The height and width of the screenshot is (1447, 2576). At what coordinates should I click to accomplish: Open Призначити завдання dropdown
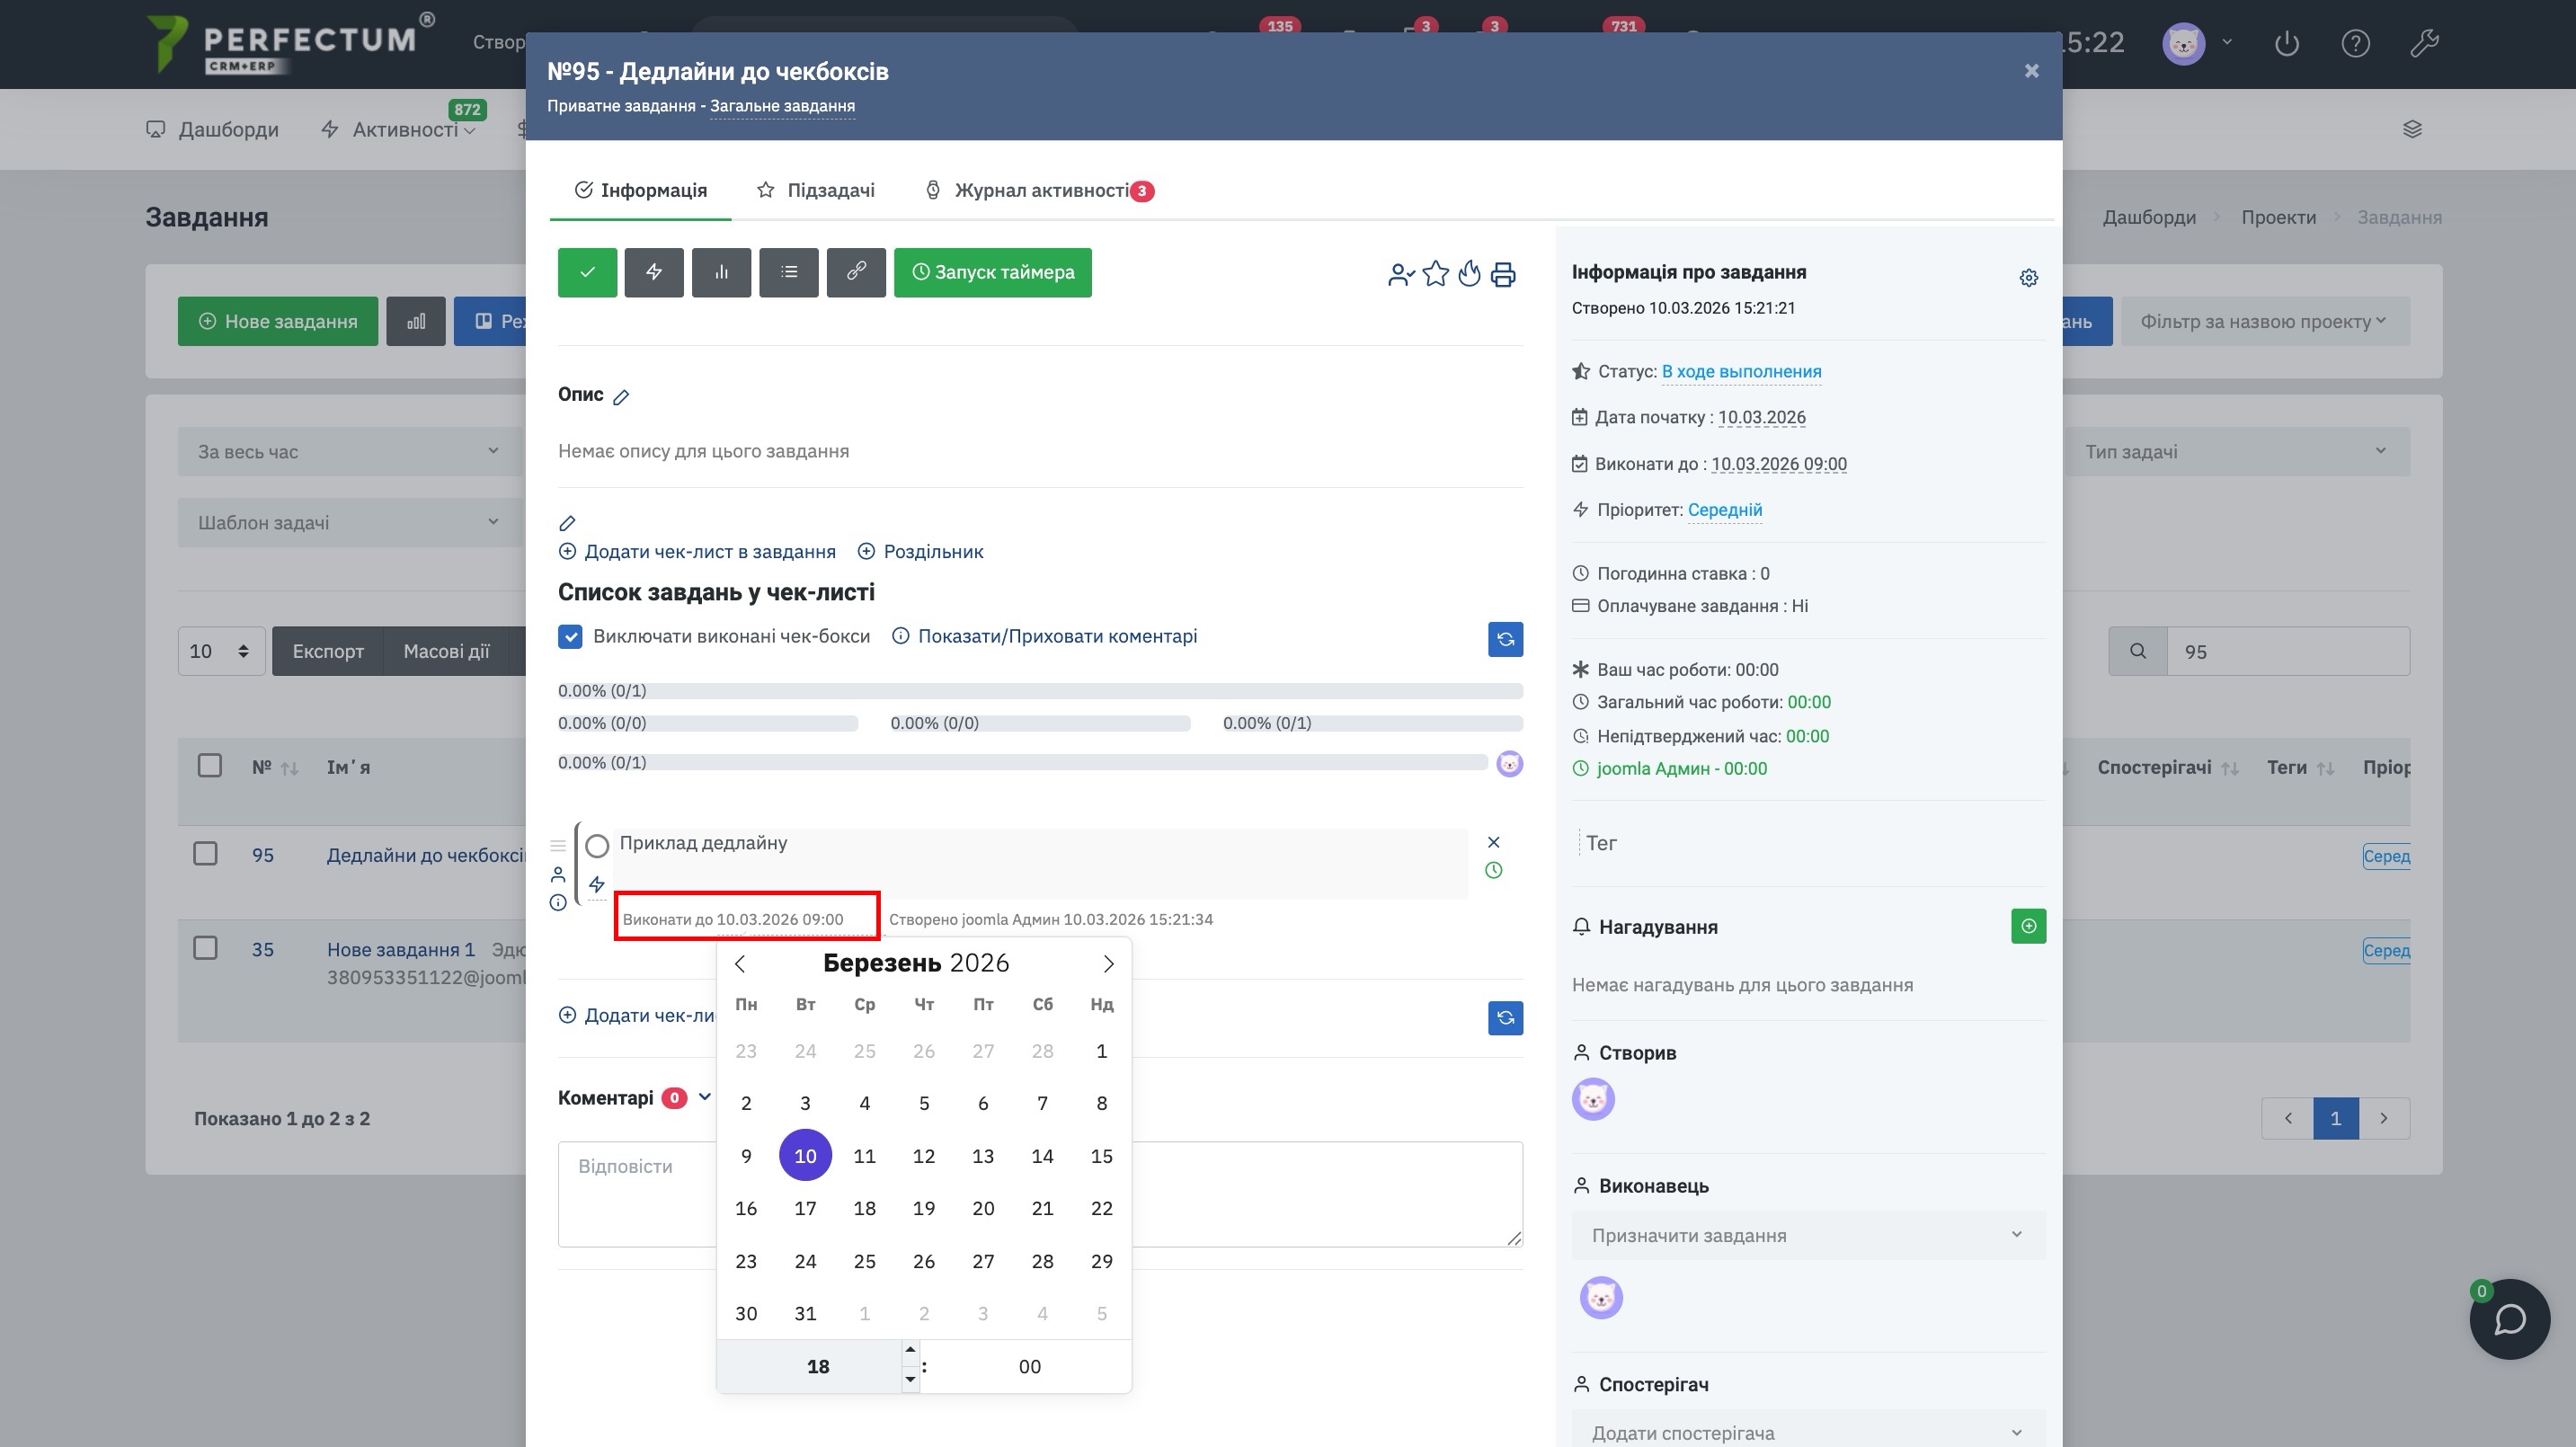click(1807, 1235)
